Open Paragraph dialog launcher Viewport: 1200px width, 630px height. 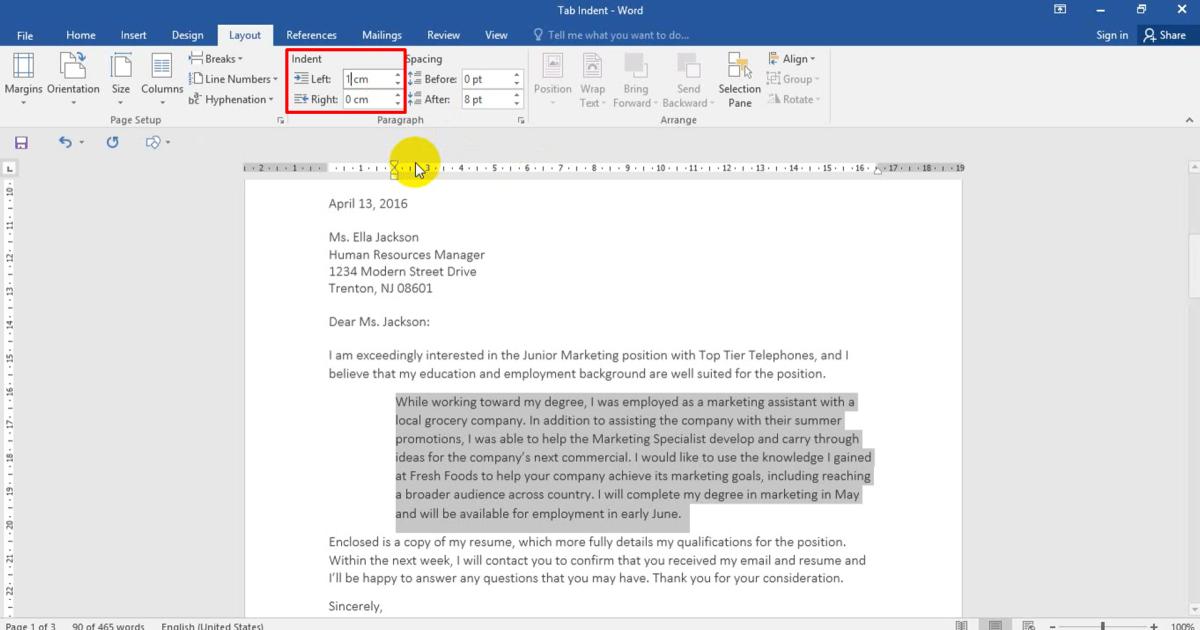[521, 120]
